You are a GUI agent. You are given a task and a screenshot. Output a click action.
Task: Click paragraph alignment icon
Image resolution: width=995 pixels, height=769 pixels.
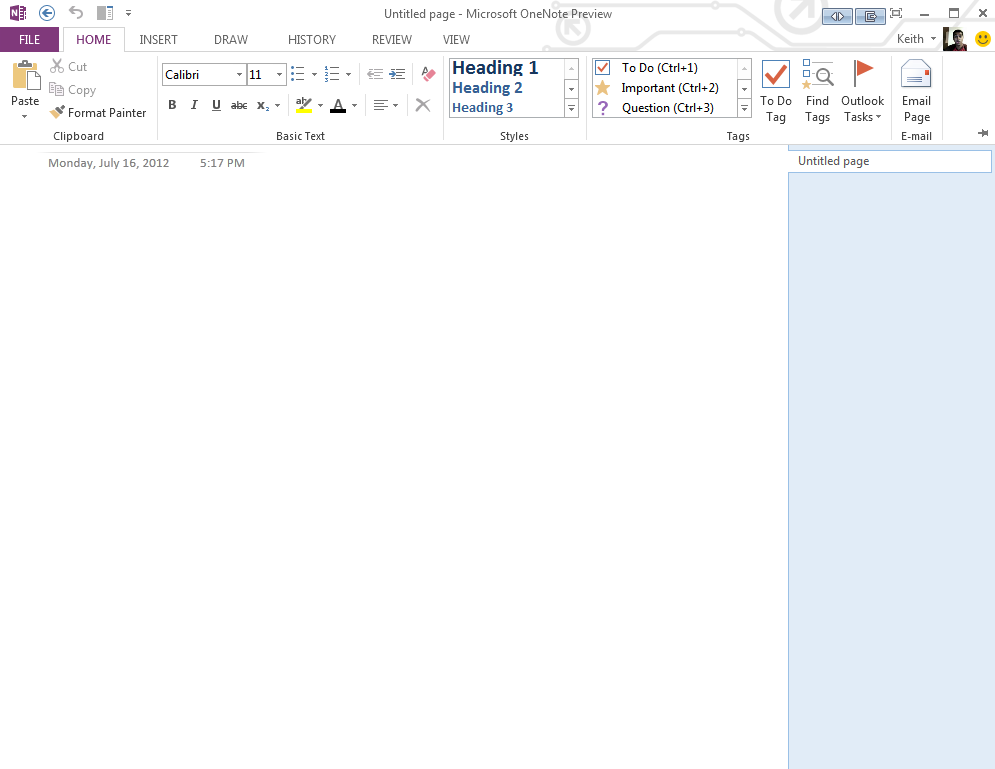click(x=381, y=105)
